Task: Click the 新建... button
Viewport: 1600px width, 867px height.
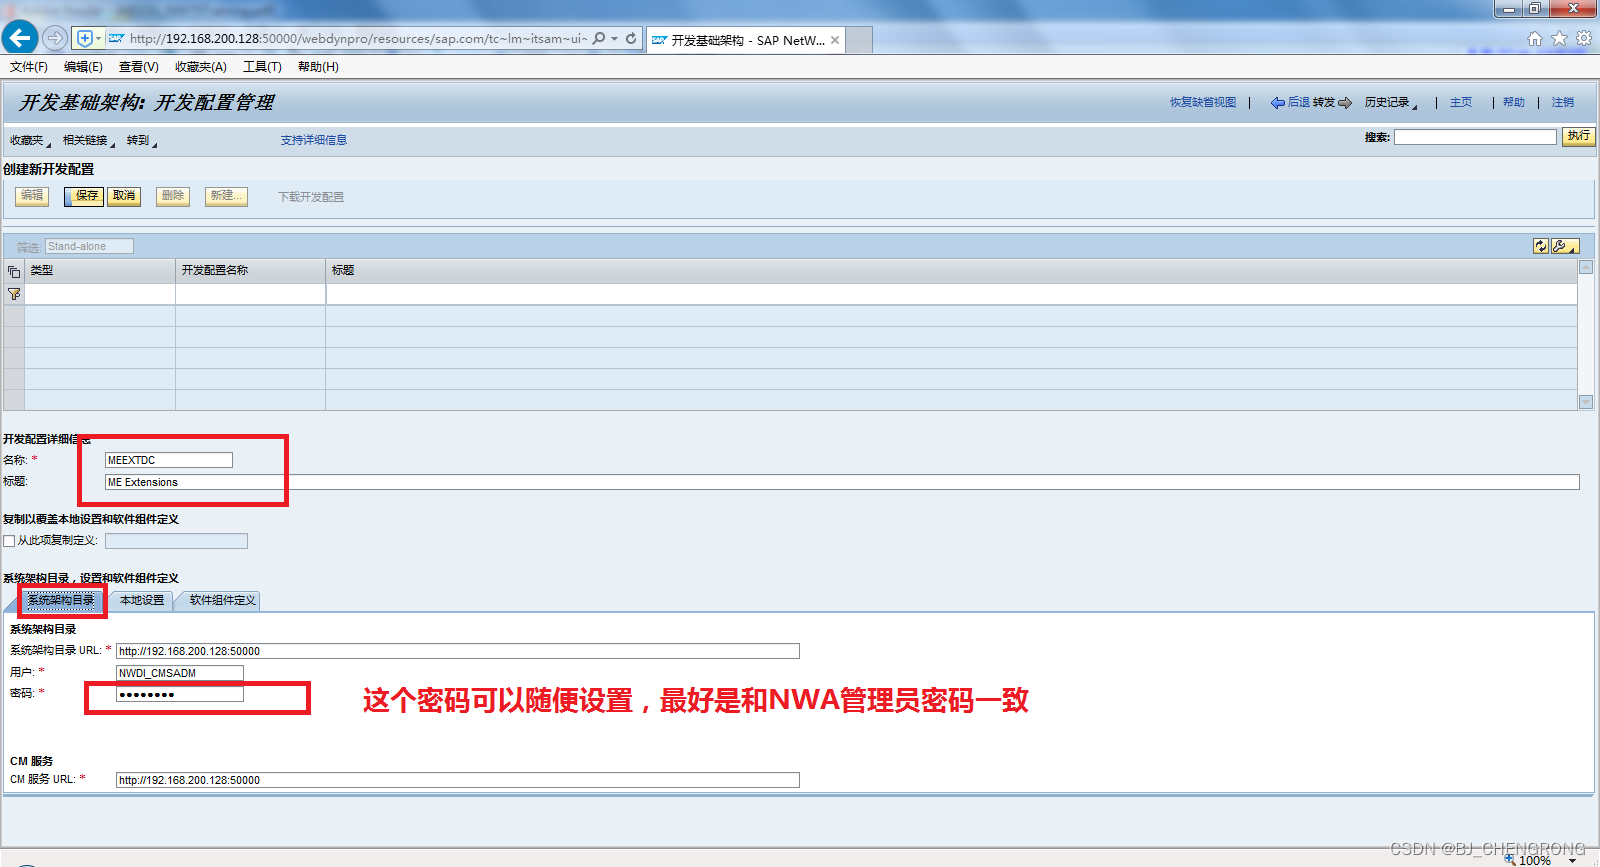Action: click(x=226, y=196)
